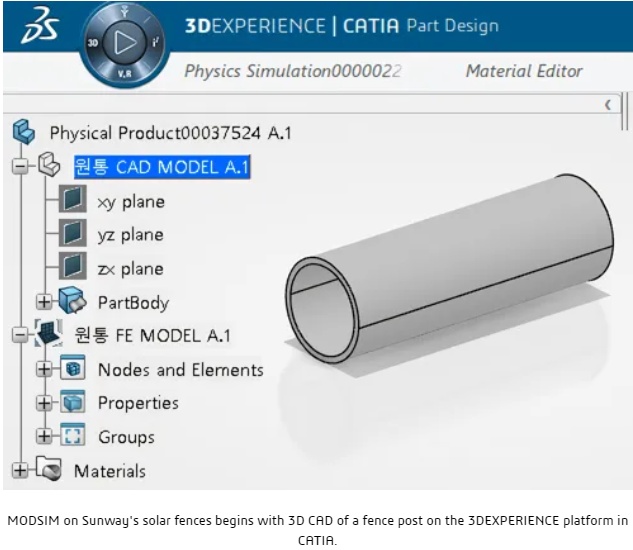Click the PartBody icon
Image resolution: width=633 pixels, height=550 pixels.
pos(72,300)
